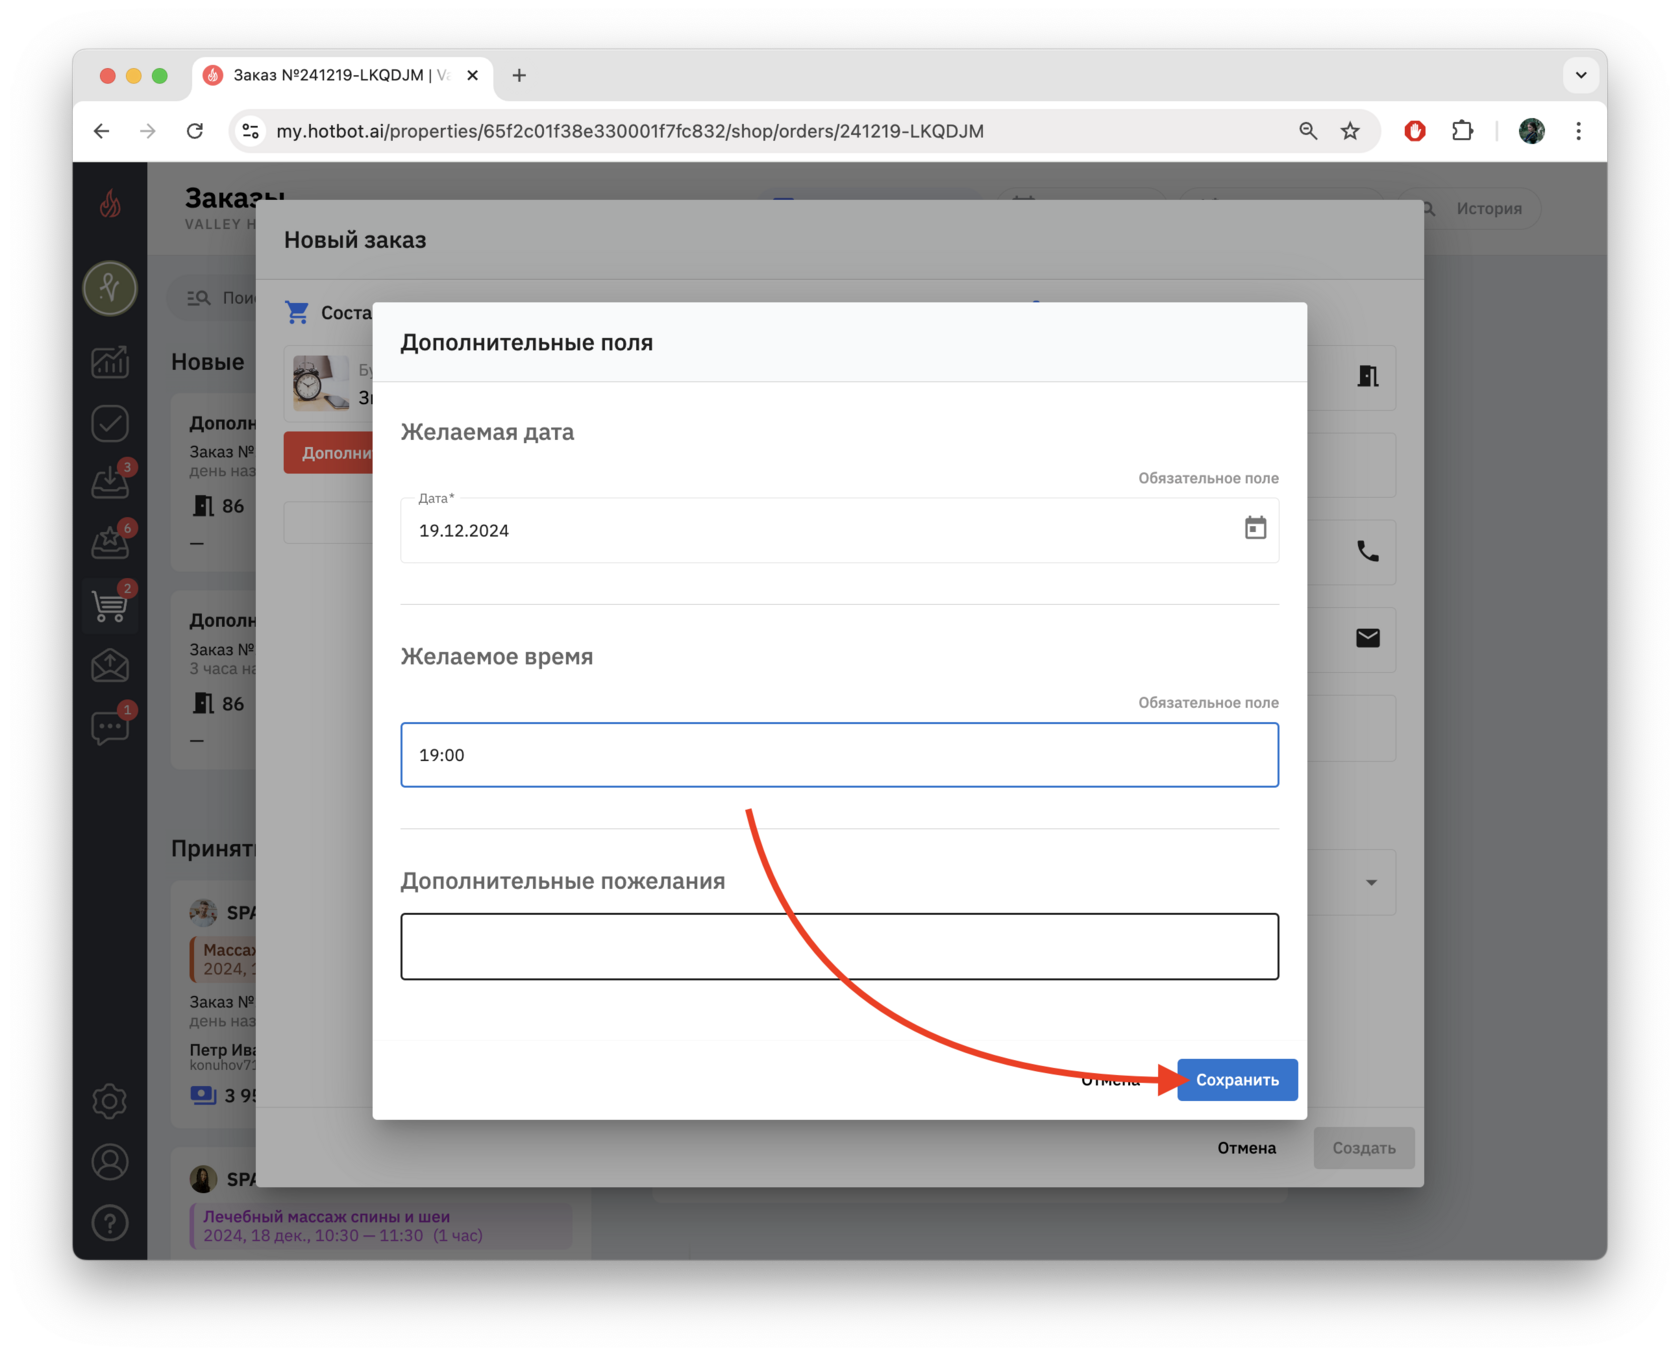Open the inbox tray with badge 3
This screenshot has width=1680, height=1356.
click(110, 482)
